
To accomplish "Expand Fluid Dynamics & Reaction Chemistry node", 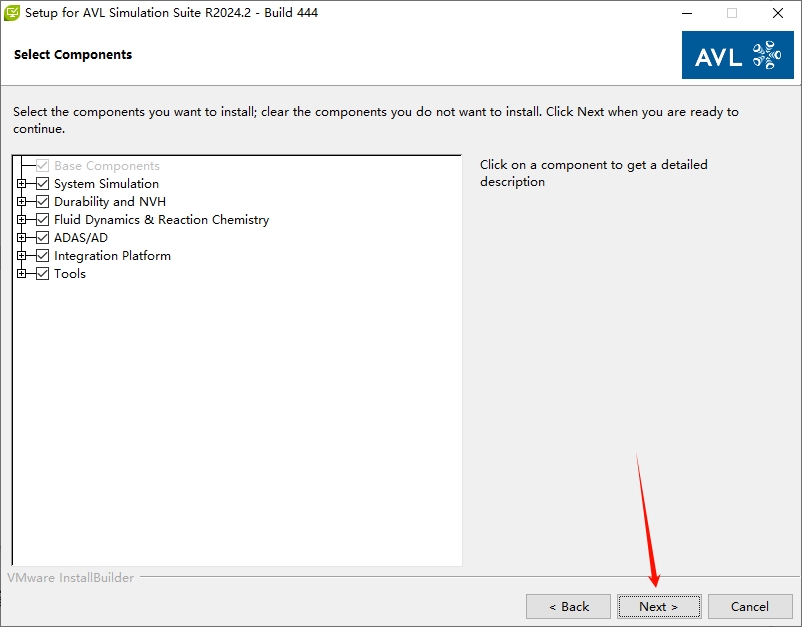I will point(22,220).
